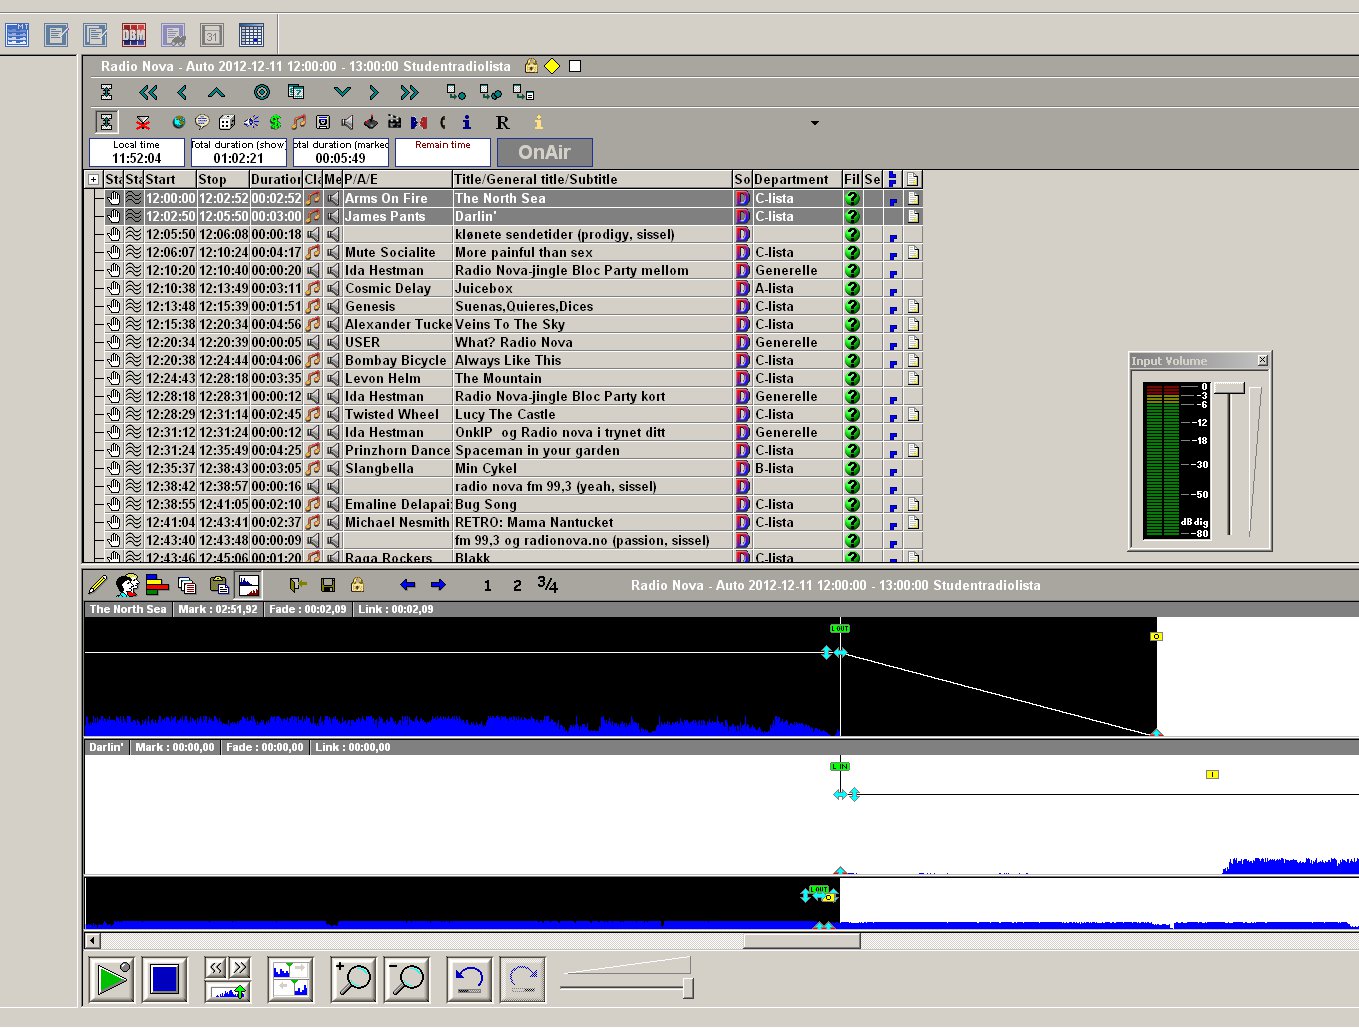
Task: Click the floppy disk save icon
Action: (x=327, y=585)
